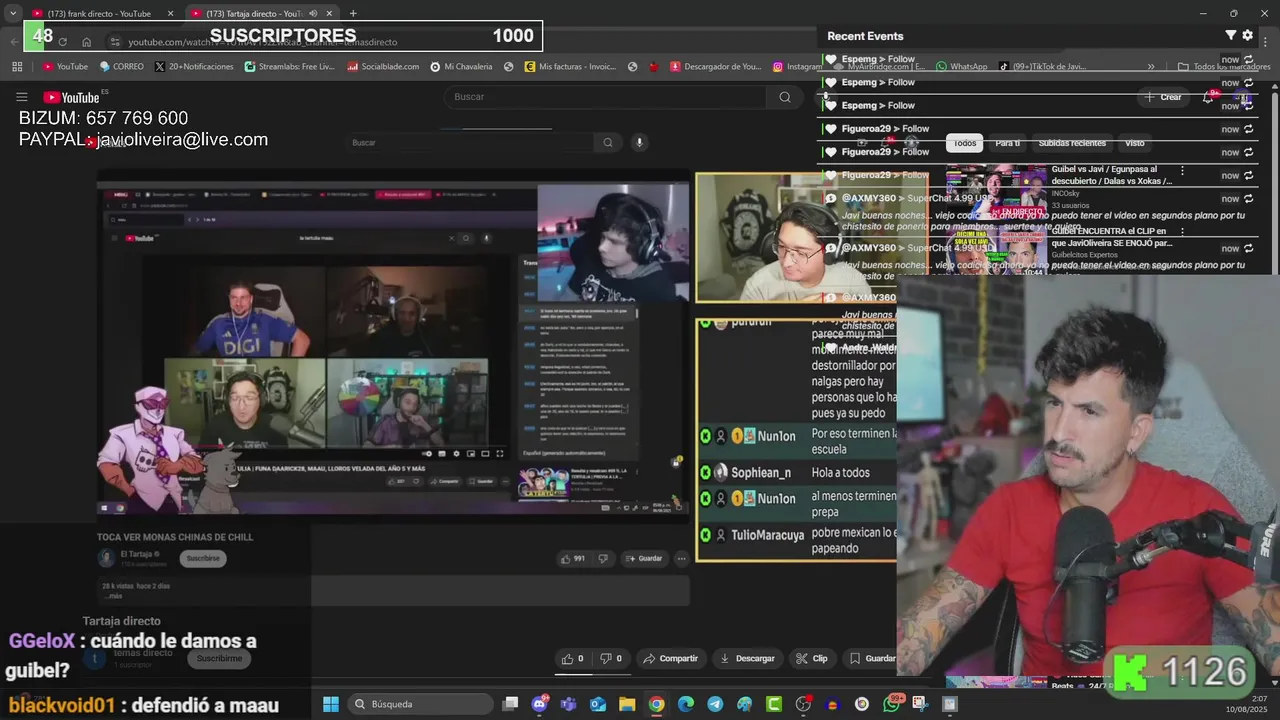Select the Visto filter chip
Screen dimensions: 1280x720
point(1134,143)
